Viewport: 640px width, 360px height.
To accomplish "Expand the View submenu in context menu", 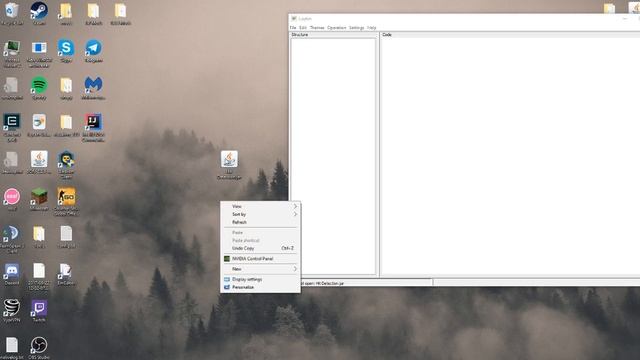I will point(260,206).
